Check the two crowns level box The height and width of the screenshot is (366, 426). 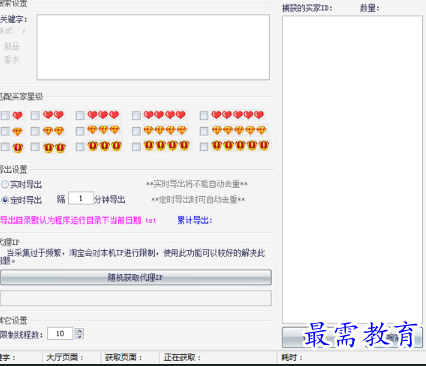[35, 147]
